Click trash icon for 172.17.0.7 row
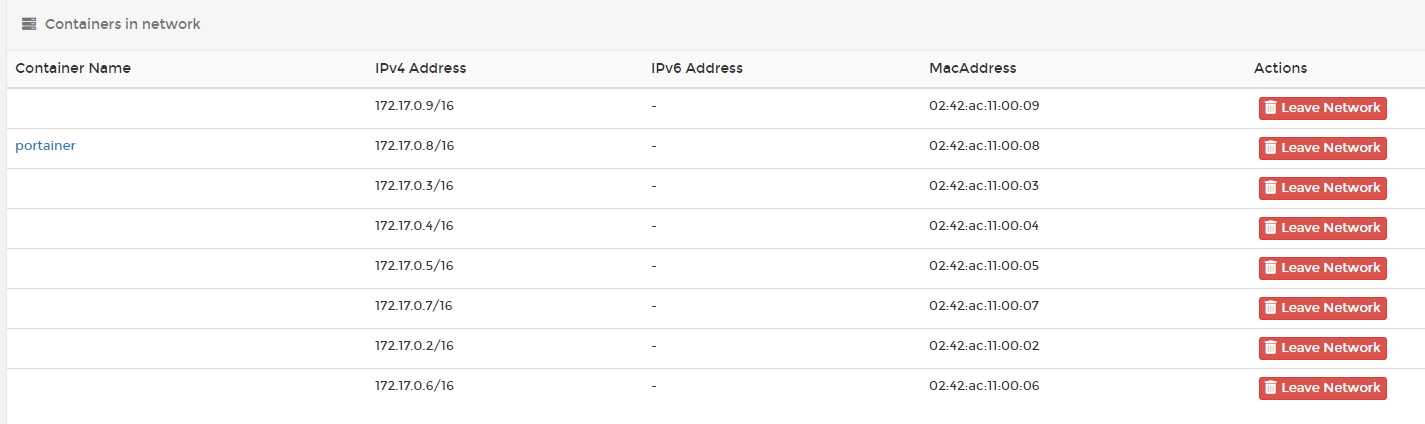The height and width of the screenshot is (424, 1425). pos(1270,308)
